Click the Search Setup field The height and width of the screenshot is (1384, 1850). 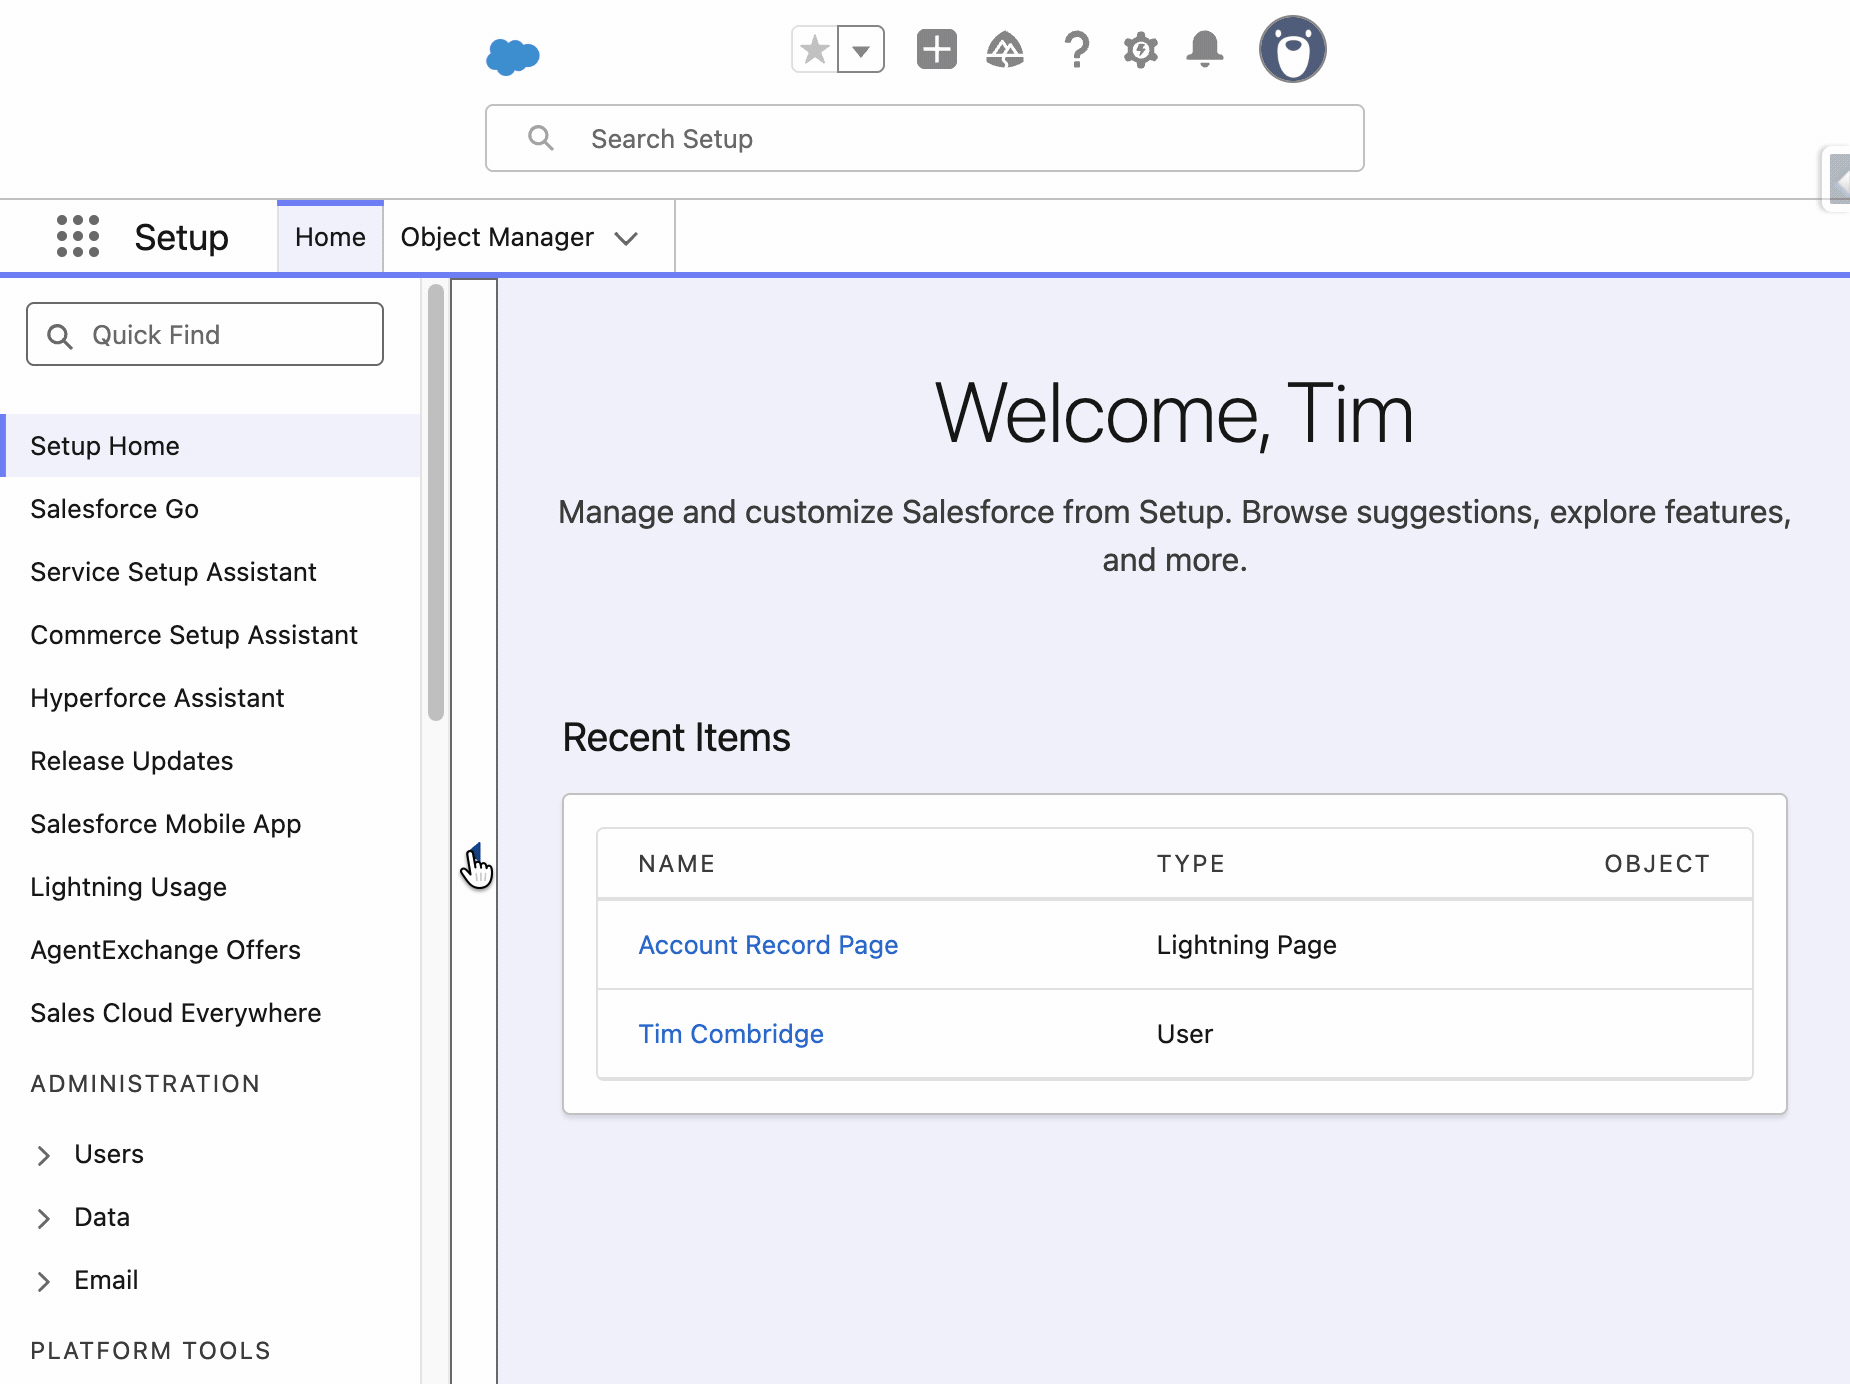click(925, 138)
